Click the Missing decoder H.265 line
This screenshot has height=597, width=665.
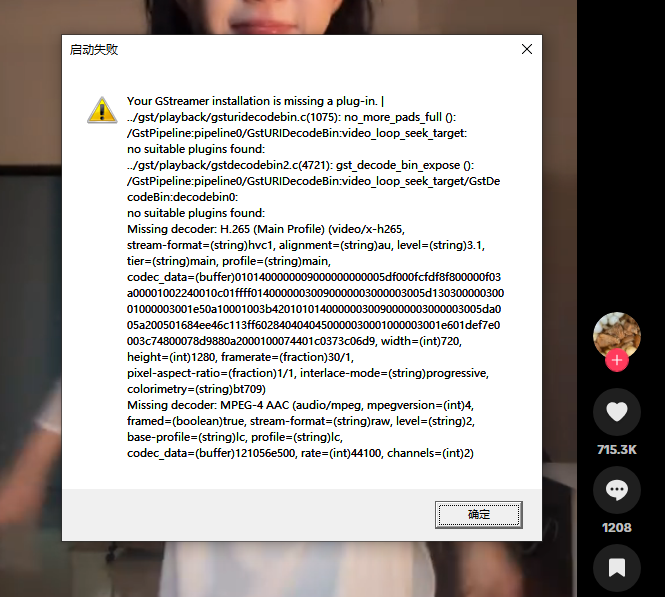pos(266,229)
